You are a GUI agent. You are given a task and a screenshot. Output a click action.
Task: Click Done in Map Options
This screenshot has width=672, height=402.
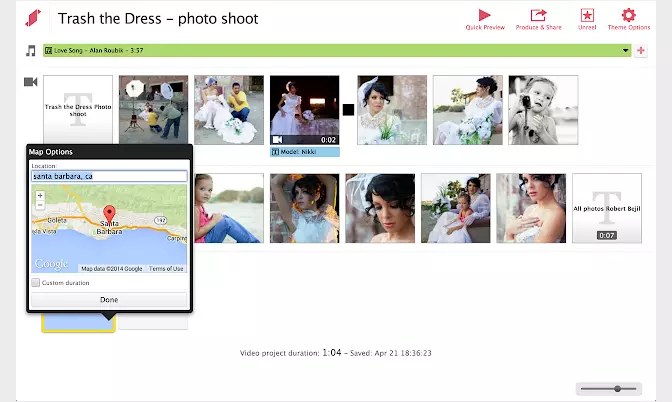109,300
